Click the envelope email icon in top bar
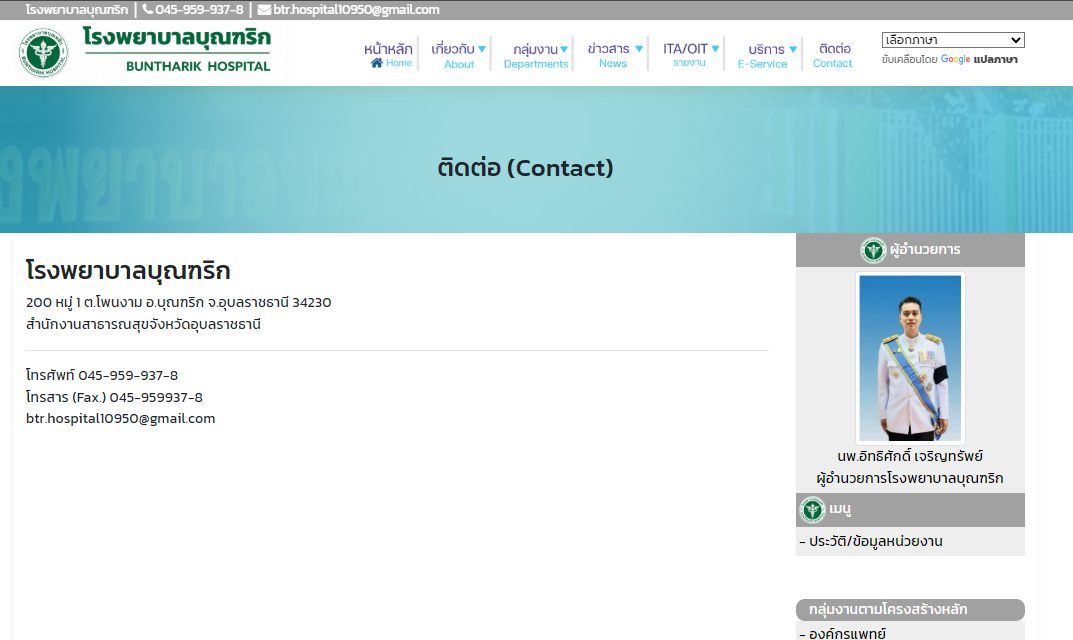 (x=264, y=10)
